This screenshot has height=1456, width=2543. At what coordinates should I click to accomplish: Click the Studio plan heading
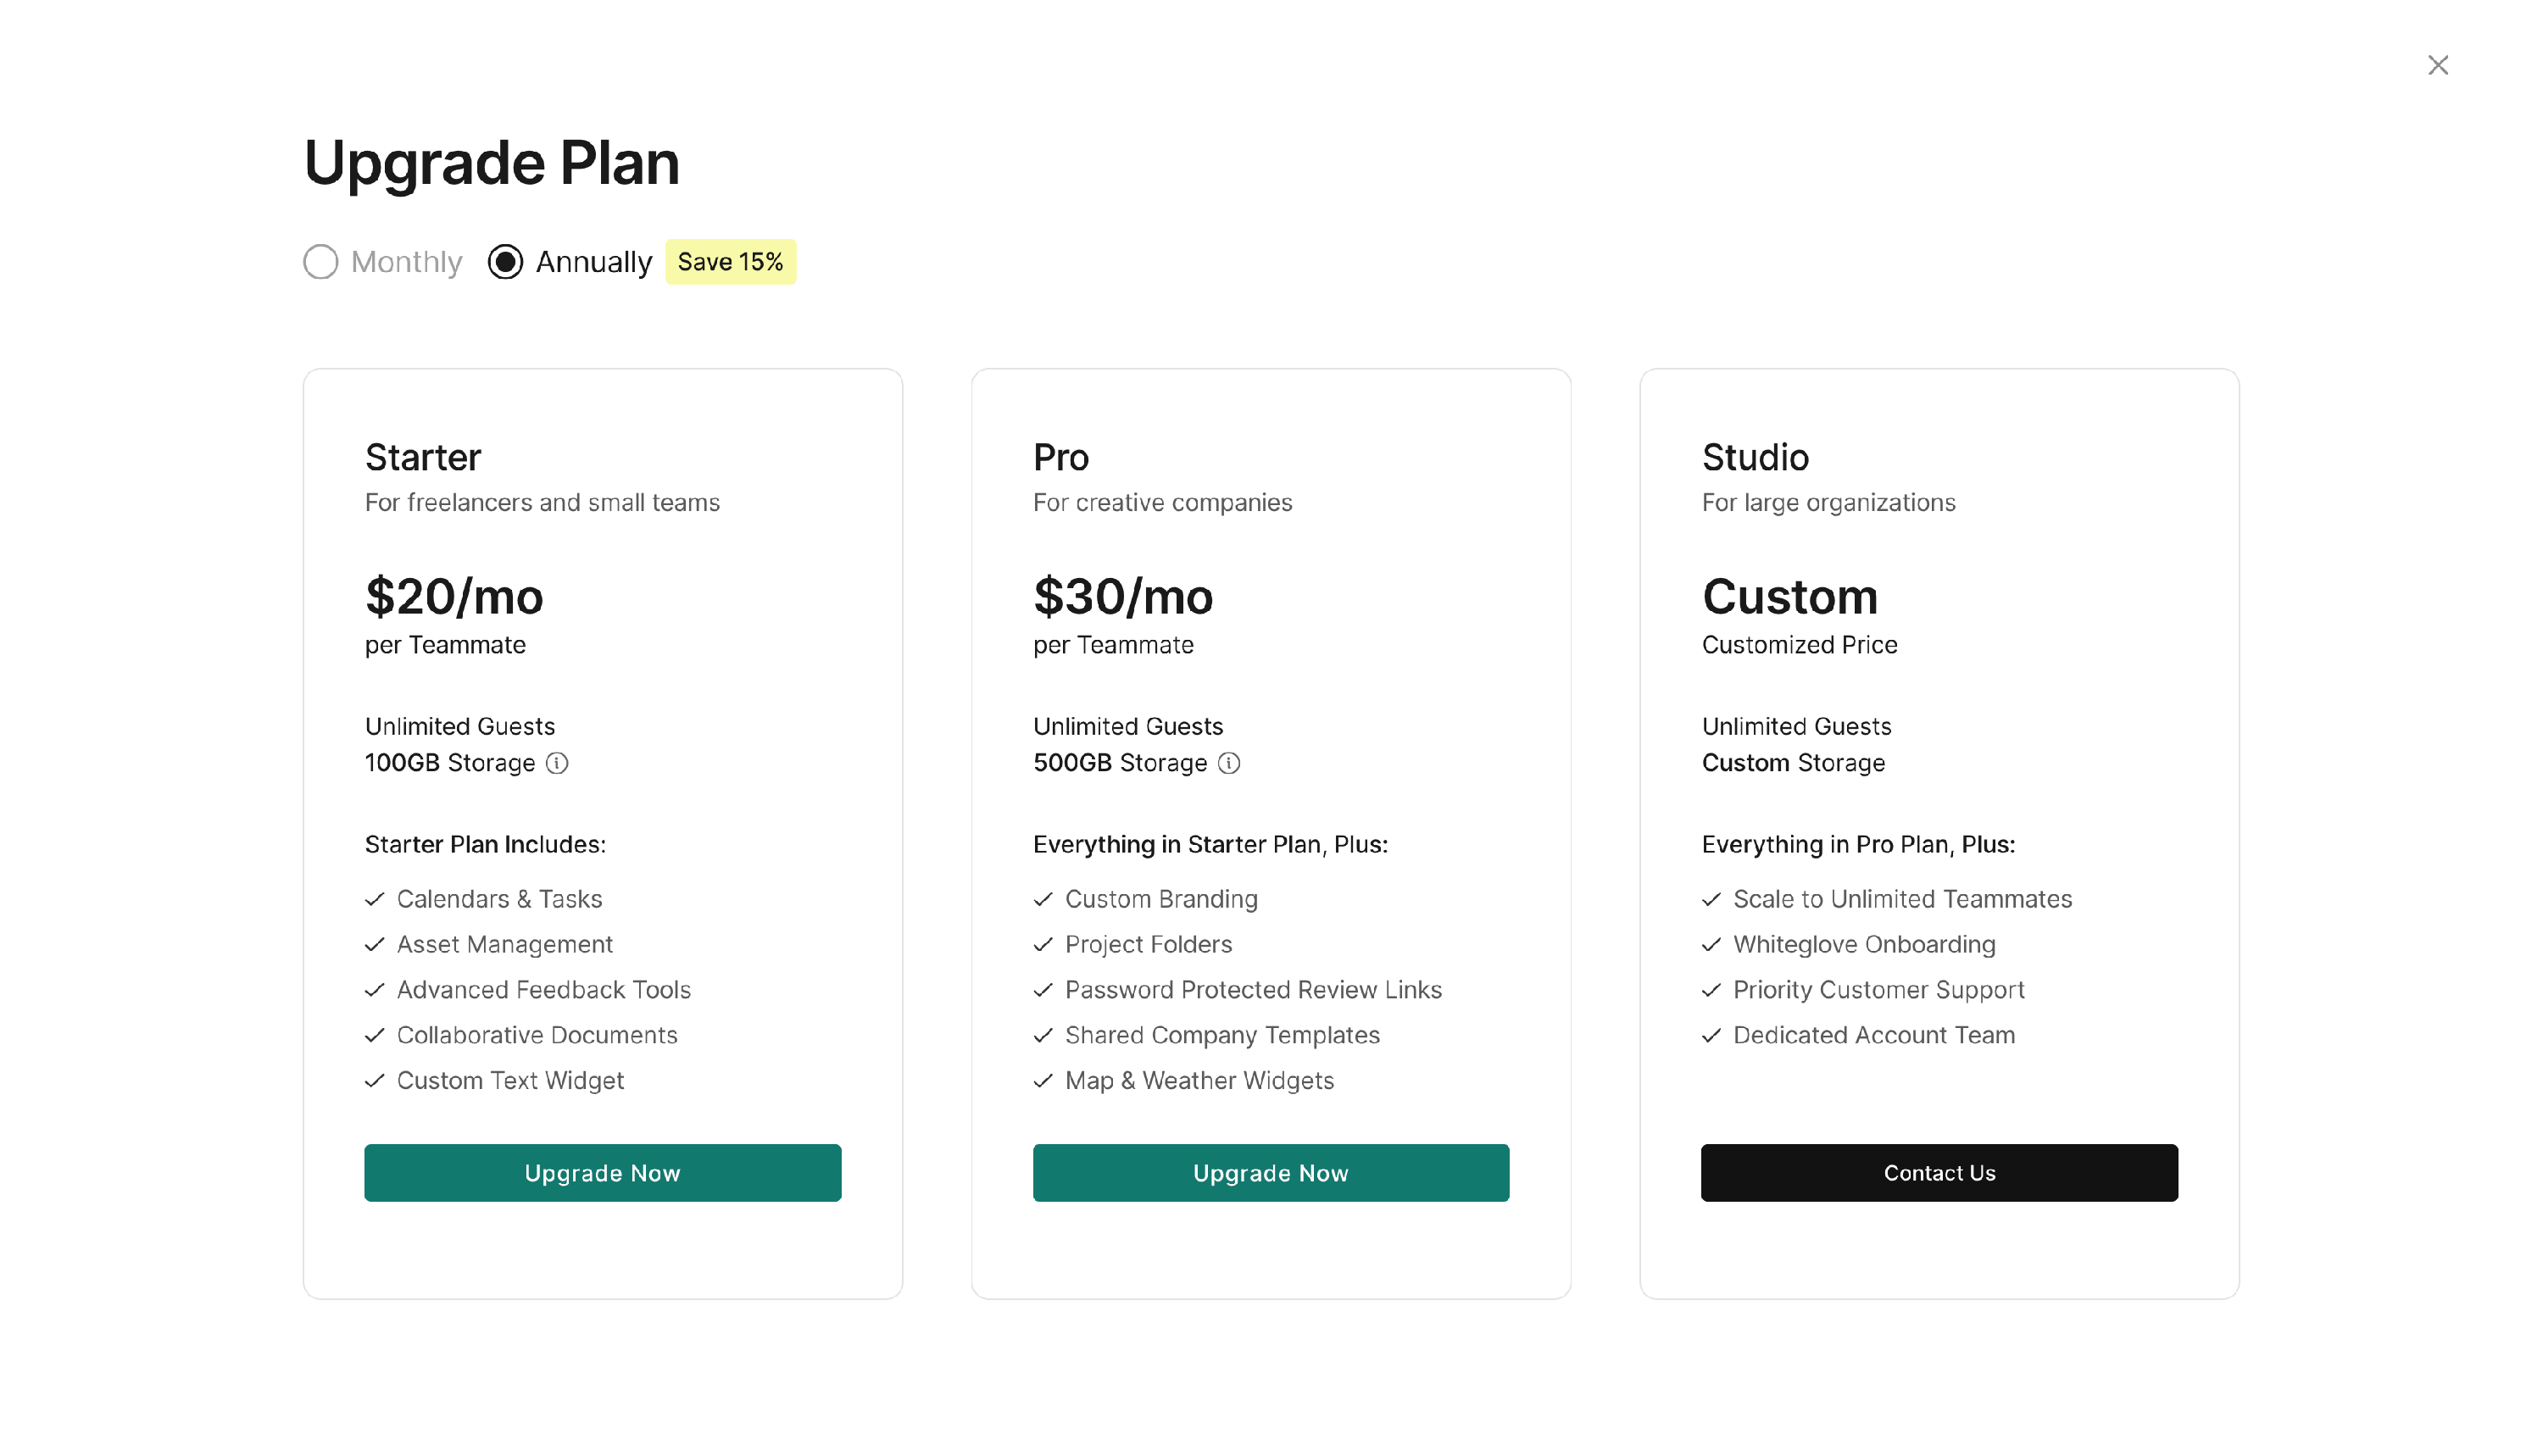[1755, 457]
